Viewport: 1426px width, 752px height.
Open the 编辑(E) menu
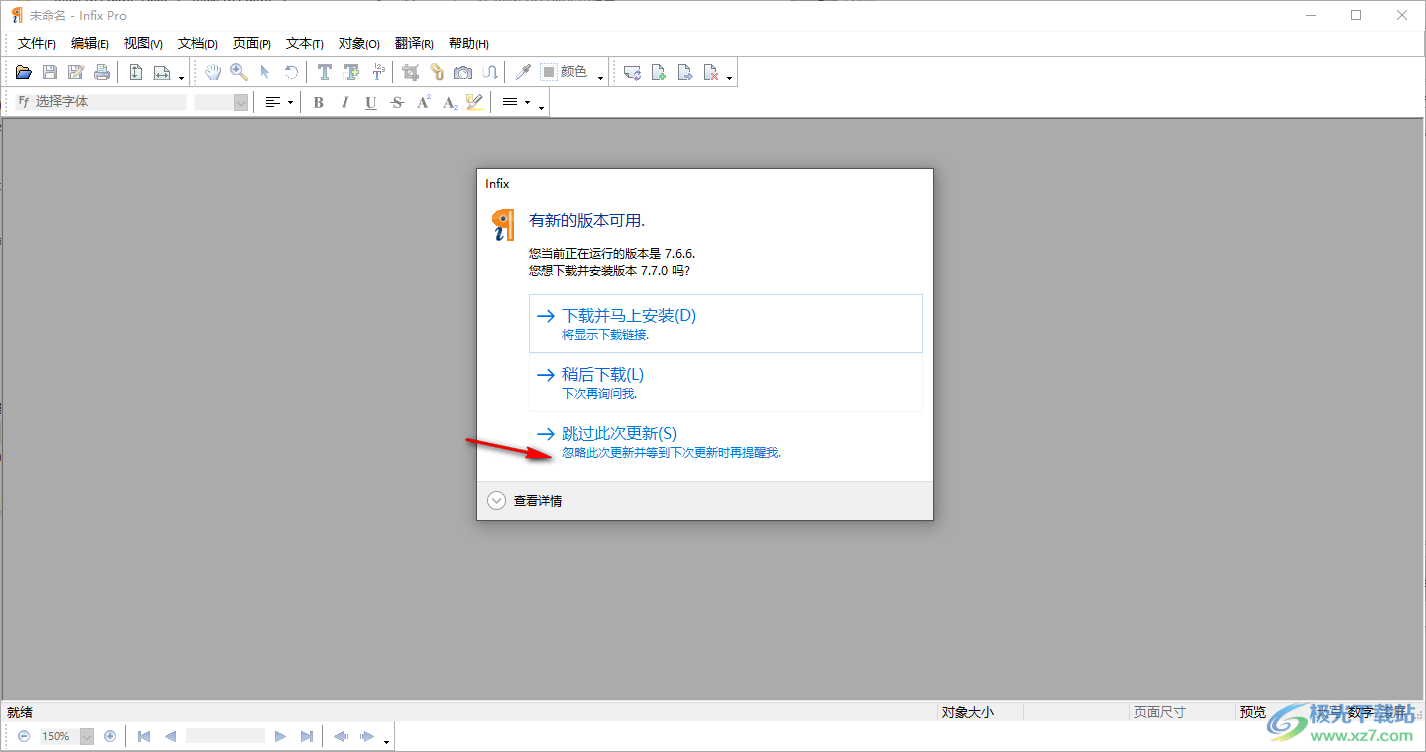90,44
